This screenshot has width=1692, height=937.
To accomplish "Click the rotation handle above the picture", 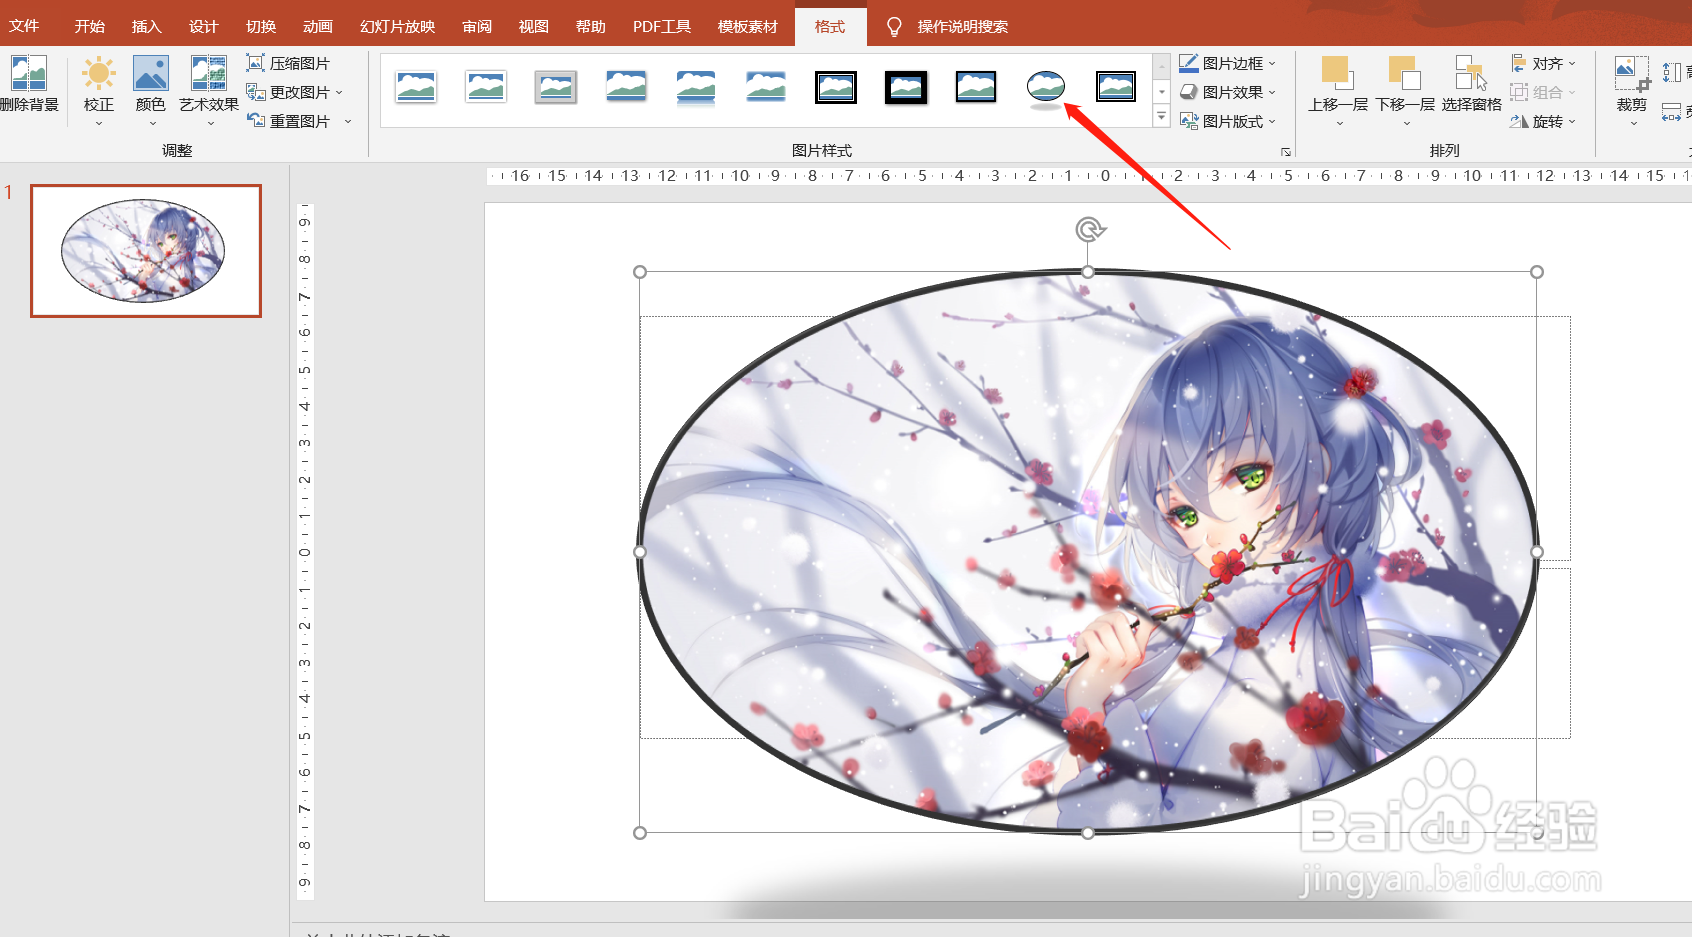I will coord(1089,229).
